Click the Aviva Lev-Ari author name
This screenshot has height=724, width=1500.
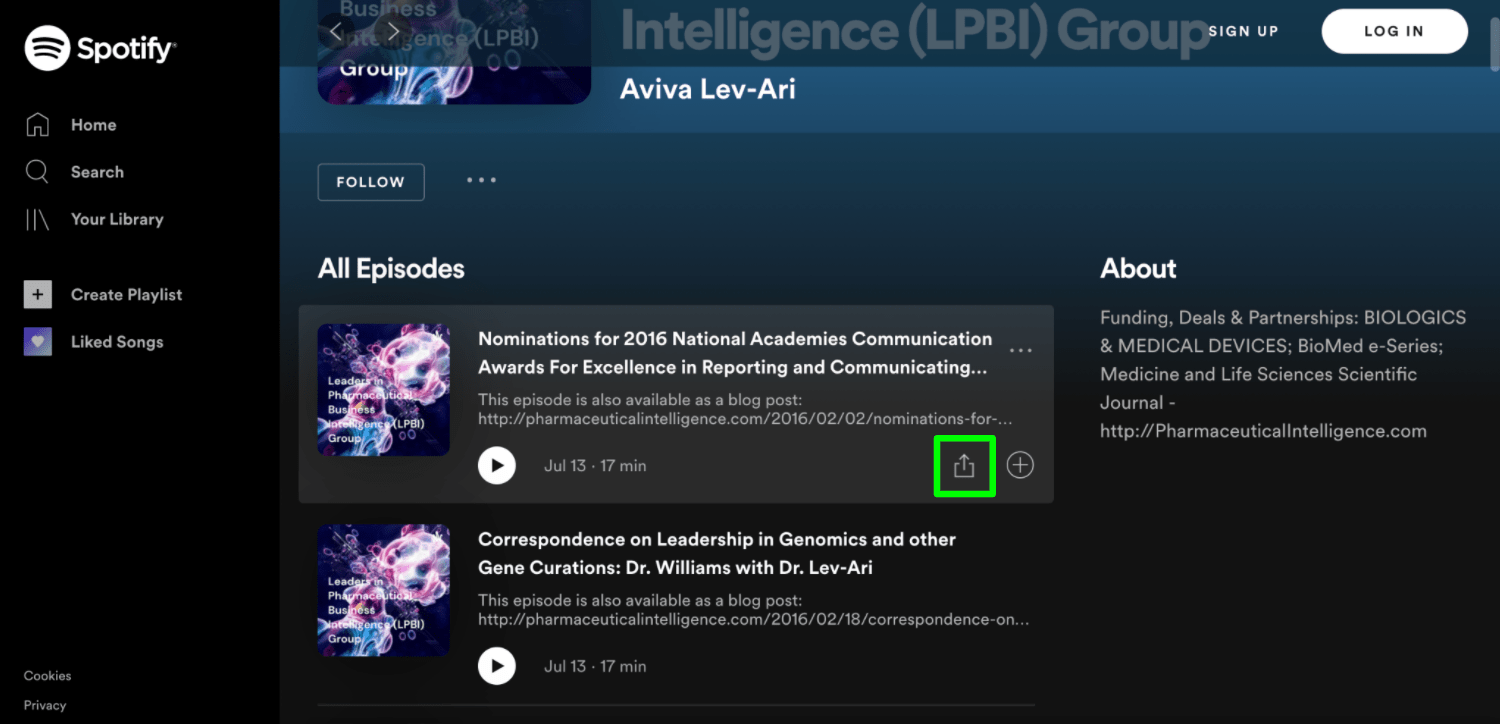coord(708,89)
